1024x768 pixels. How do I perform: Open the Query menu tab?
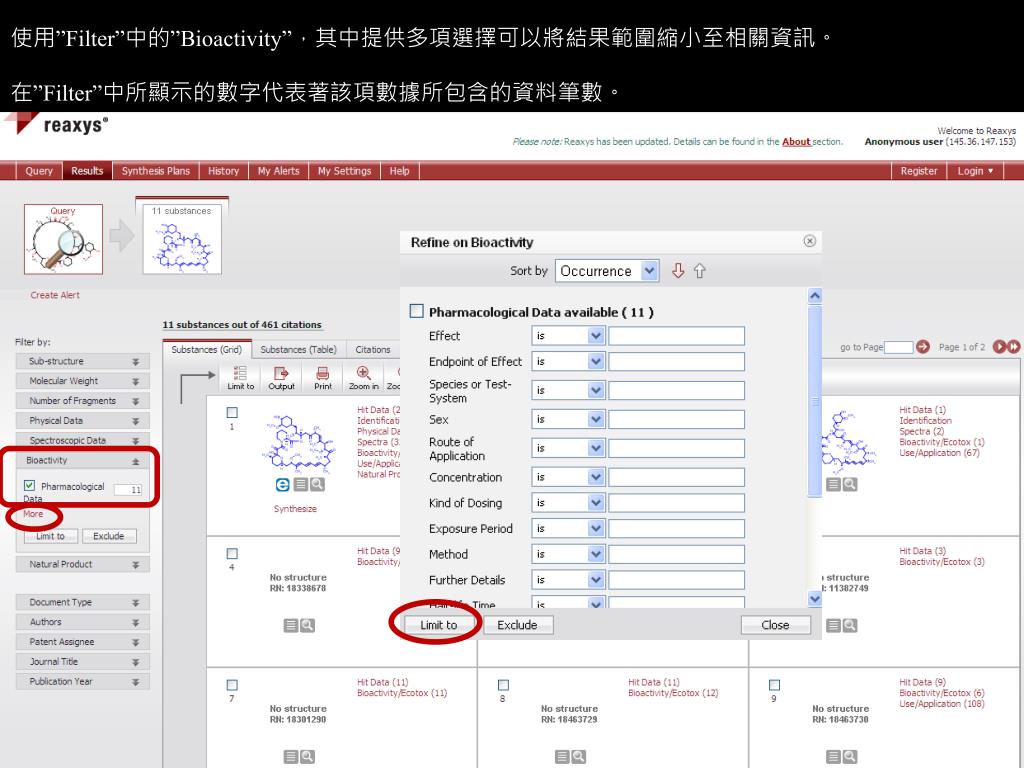pos(39,170)
